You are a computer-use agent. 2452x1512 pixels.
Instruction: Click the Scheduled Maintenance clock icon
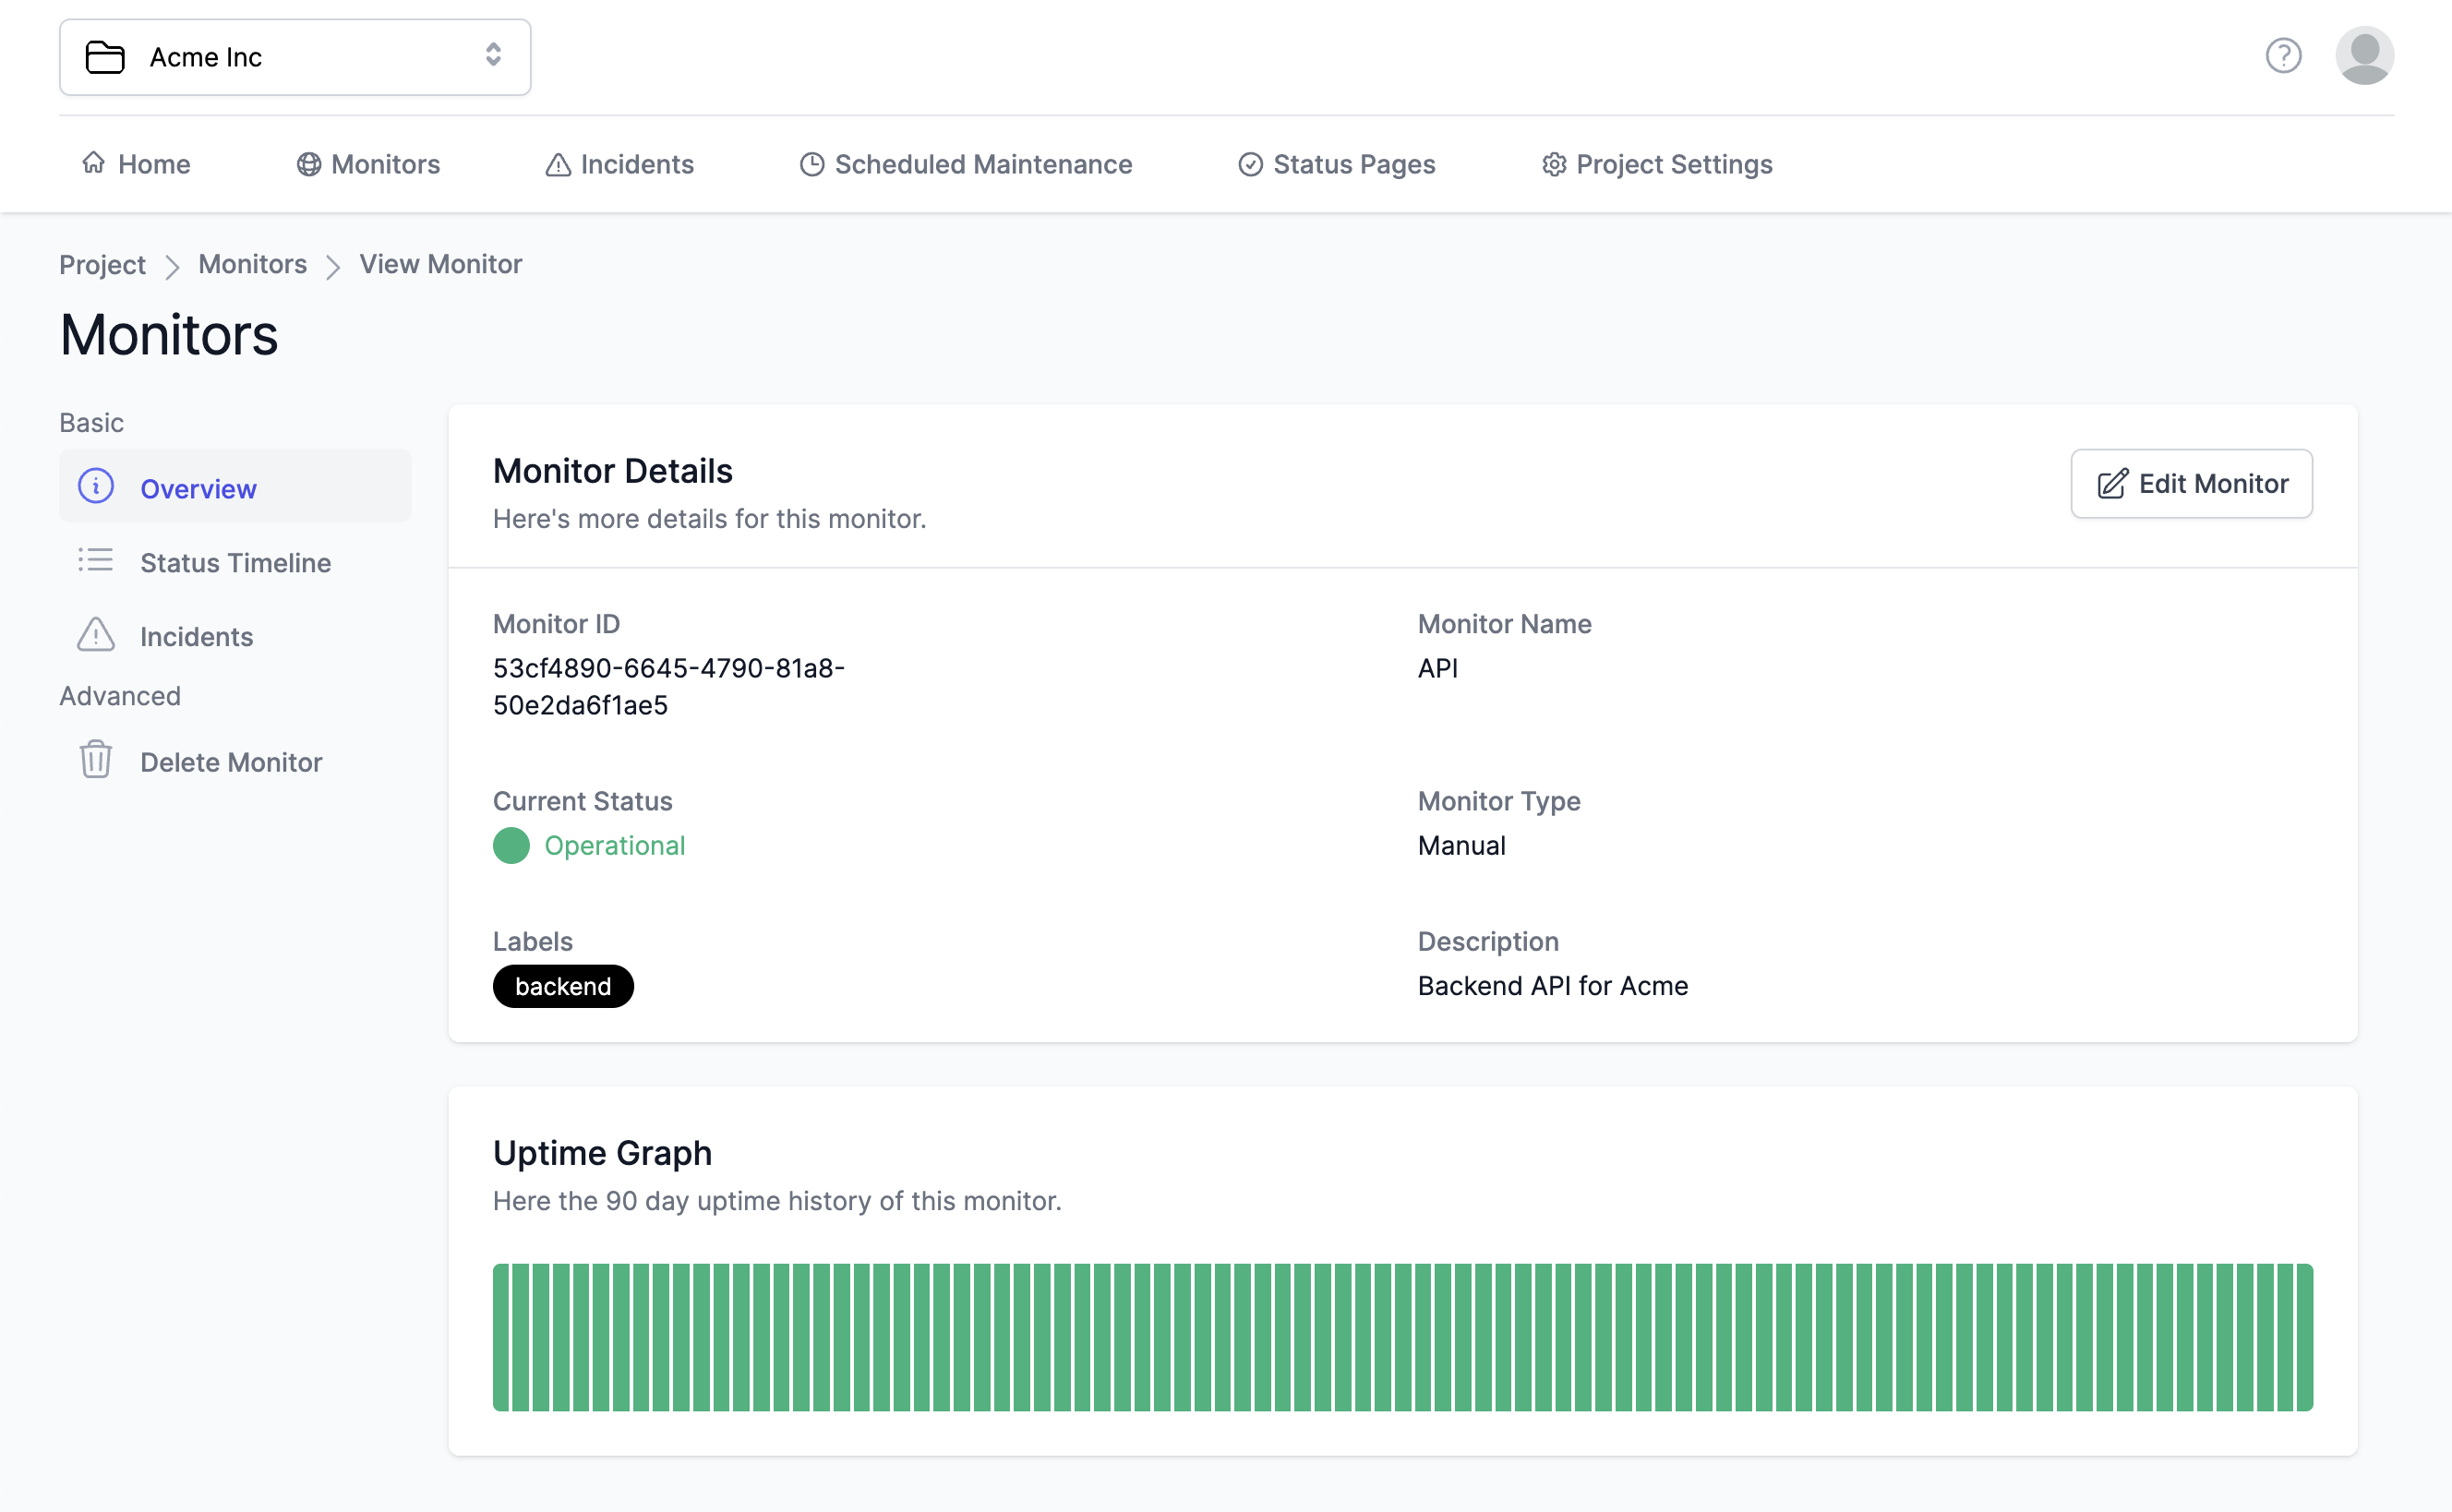click(812, 164)
